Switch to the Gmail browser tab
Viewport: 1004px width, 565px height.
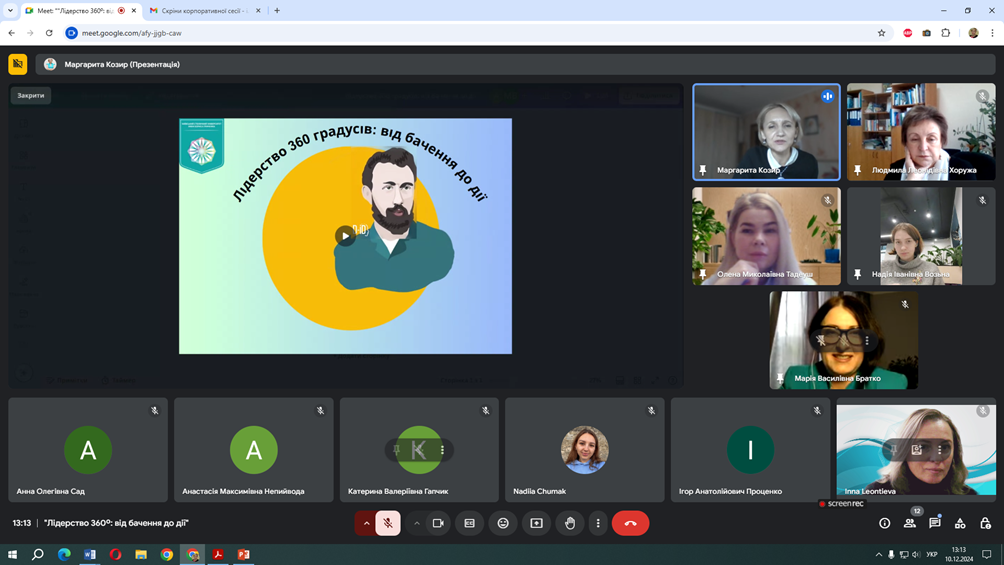[204, 11]
